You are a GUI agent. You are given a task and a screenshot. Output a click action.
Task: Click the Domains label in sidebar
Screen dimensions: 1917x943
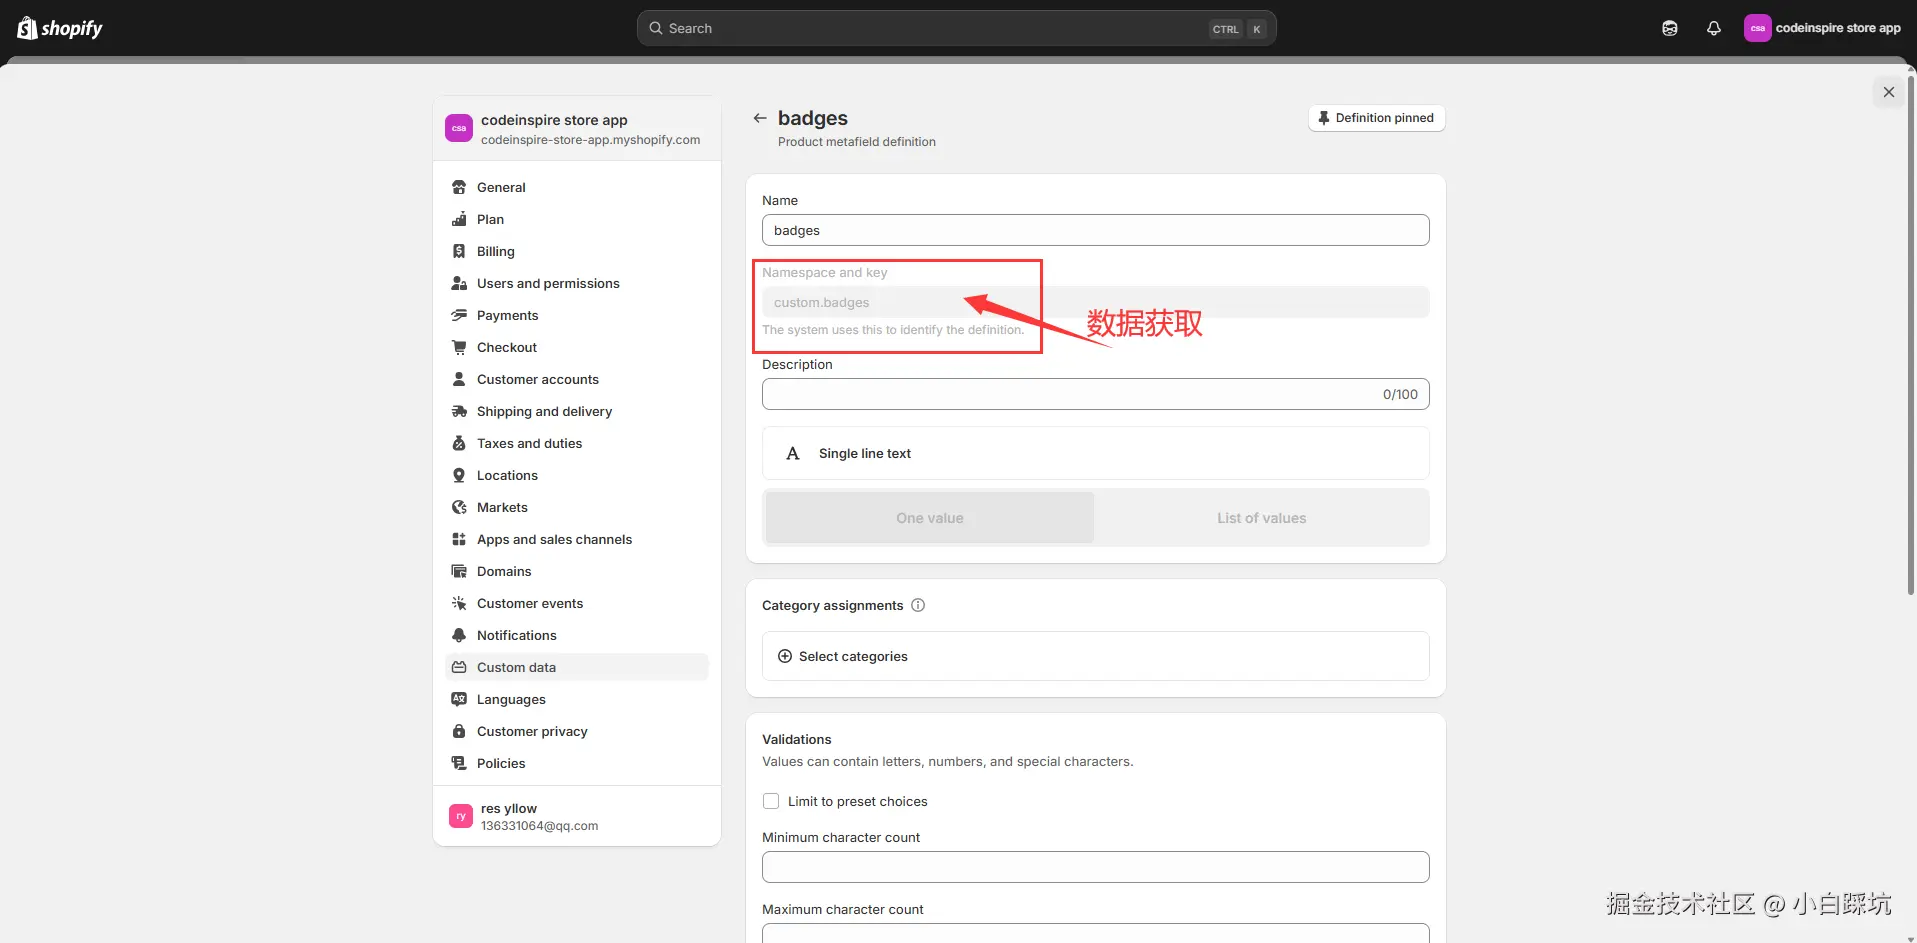click(x=504, y=571)
